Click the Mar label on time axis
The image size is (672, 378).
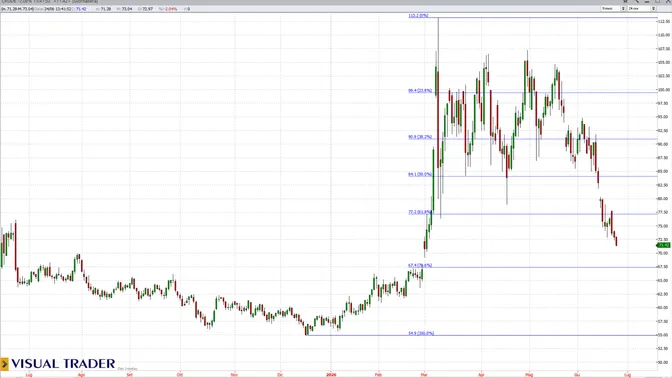(x=424, y=375)
